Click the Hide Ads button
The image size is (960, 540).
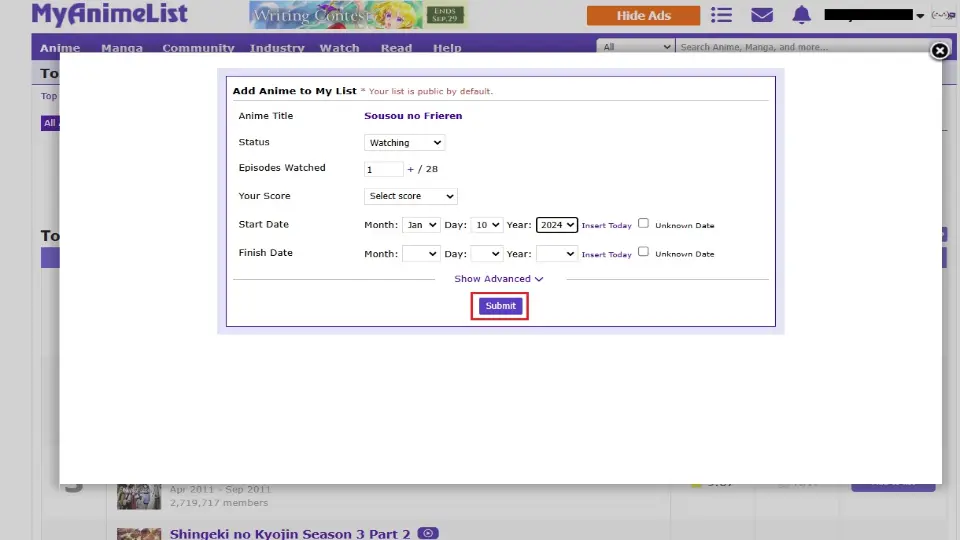click(643, 15)
